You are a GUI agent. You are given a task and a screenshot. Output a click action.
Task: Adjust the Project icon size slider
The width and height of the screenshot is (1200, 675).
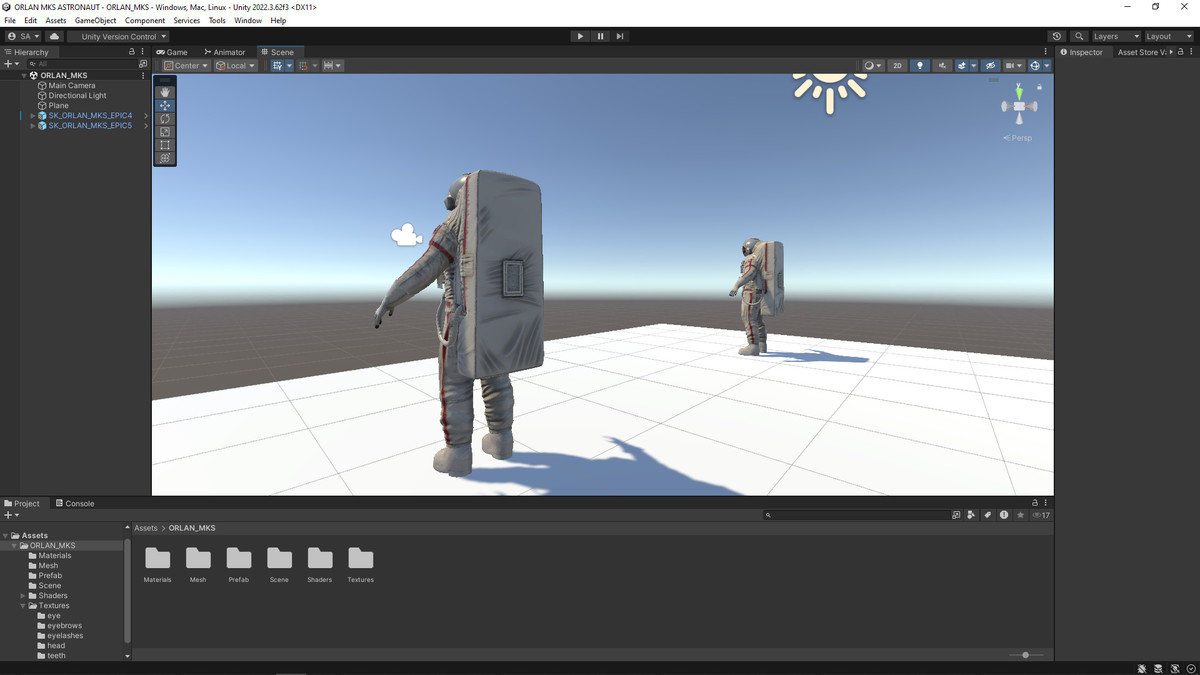[1026, 655]
